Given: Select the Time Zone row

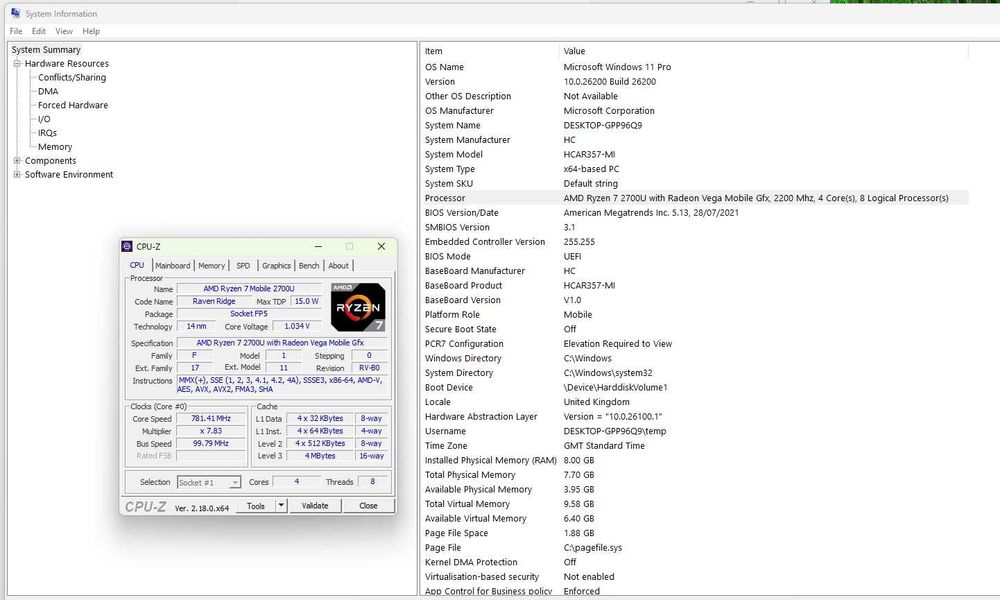Looking at the screenshot, I should pyautogui.click(x=696, y=446).
